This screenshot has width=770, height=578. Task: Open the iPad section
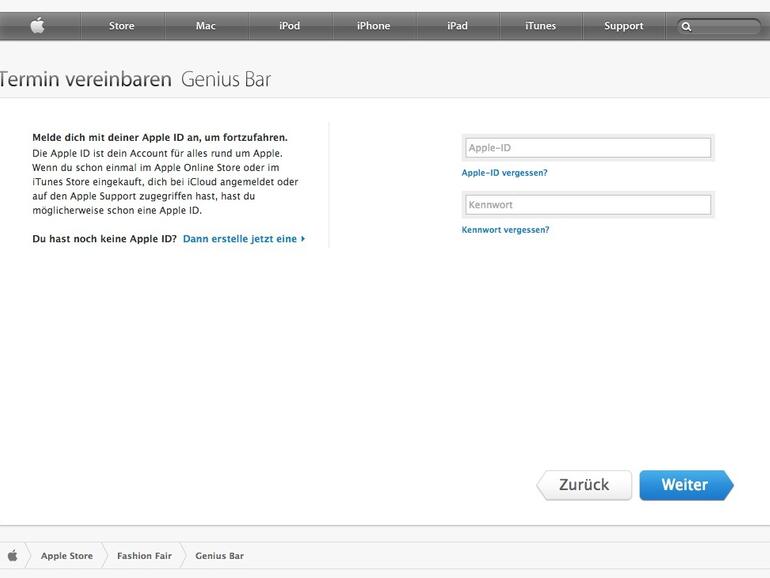click(x=457, y=26)
